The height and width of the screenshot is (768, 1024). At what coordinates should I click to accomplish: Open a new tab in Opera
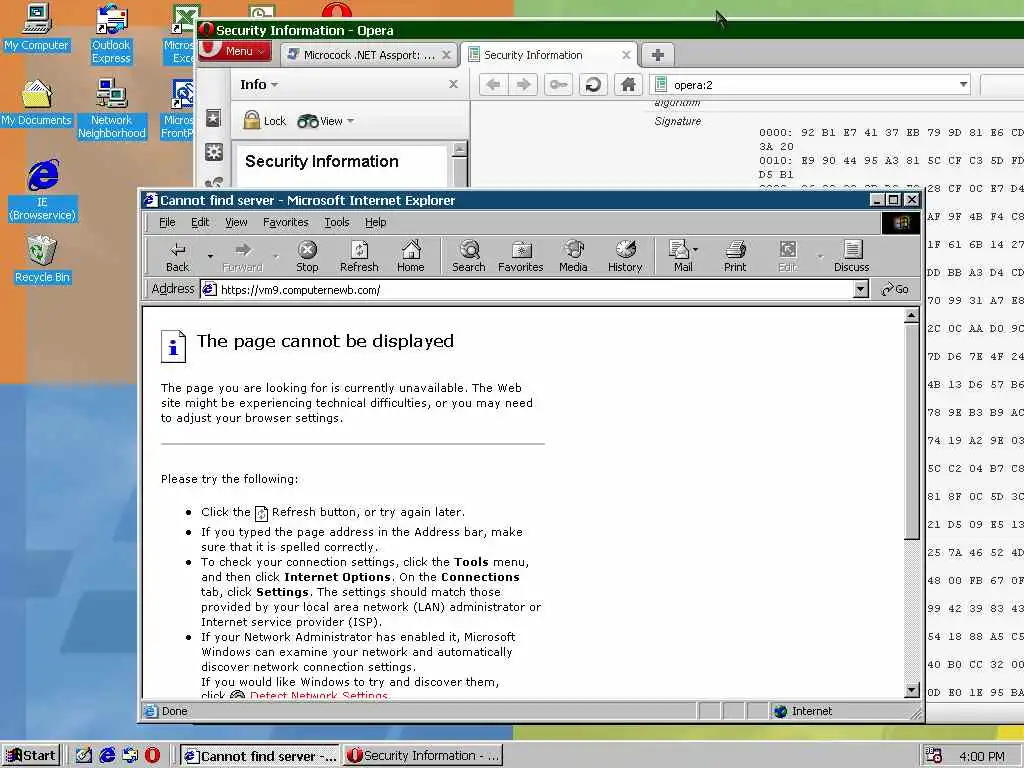click(658, 55)
